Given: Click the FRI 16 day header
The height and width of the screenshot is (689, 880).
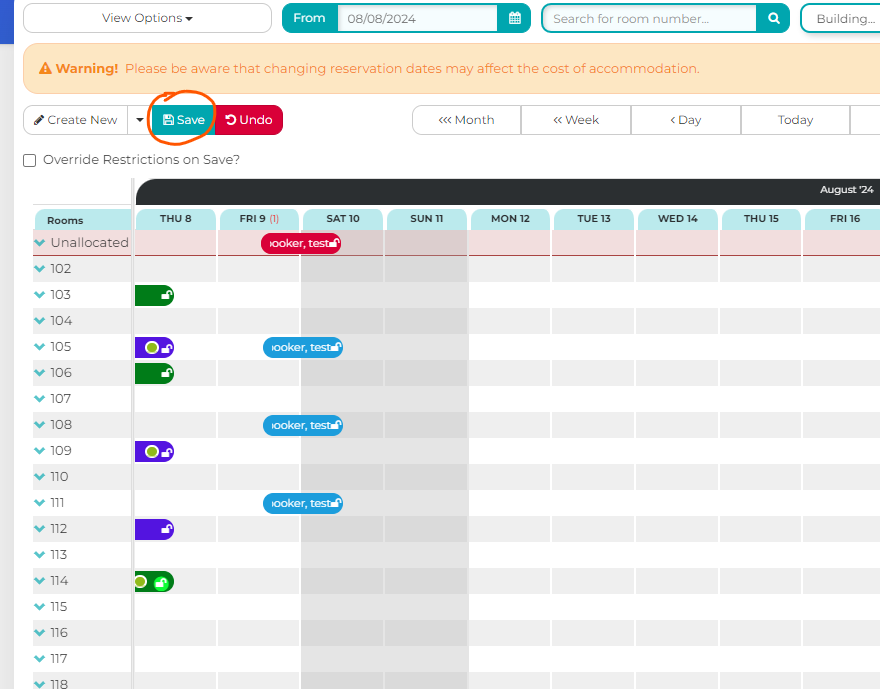Looking at the screenshot, I should (x=843, y=219).
